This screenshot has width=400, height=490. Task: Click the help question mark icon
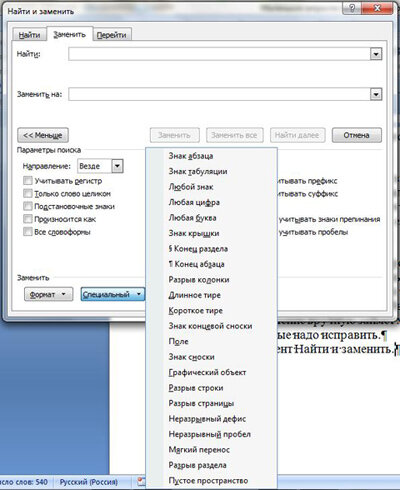[353, 9]
